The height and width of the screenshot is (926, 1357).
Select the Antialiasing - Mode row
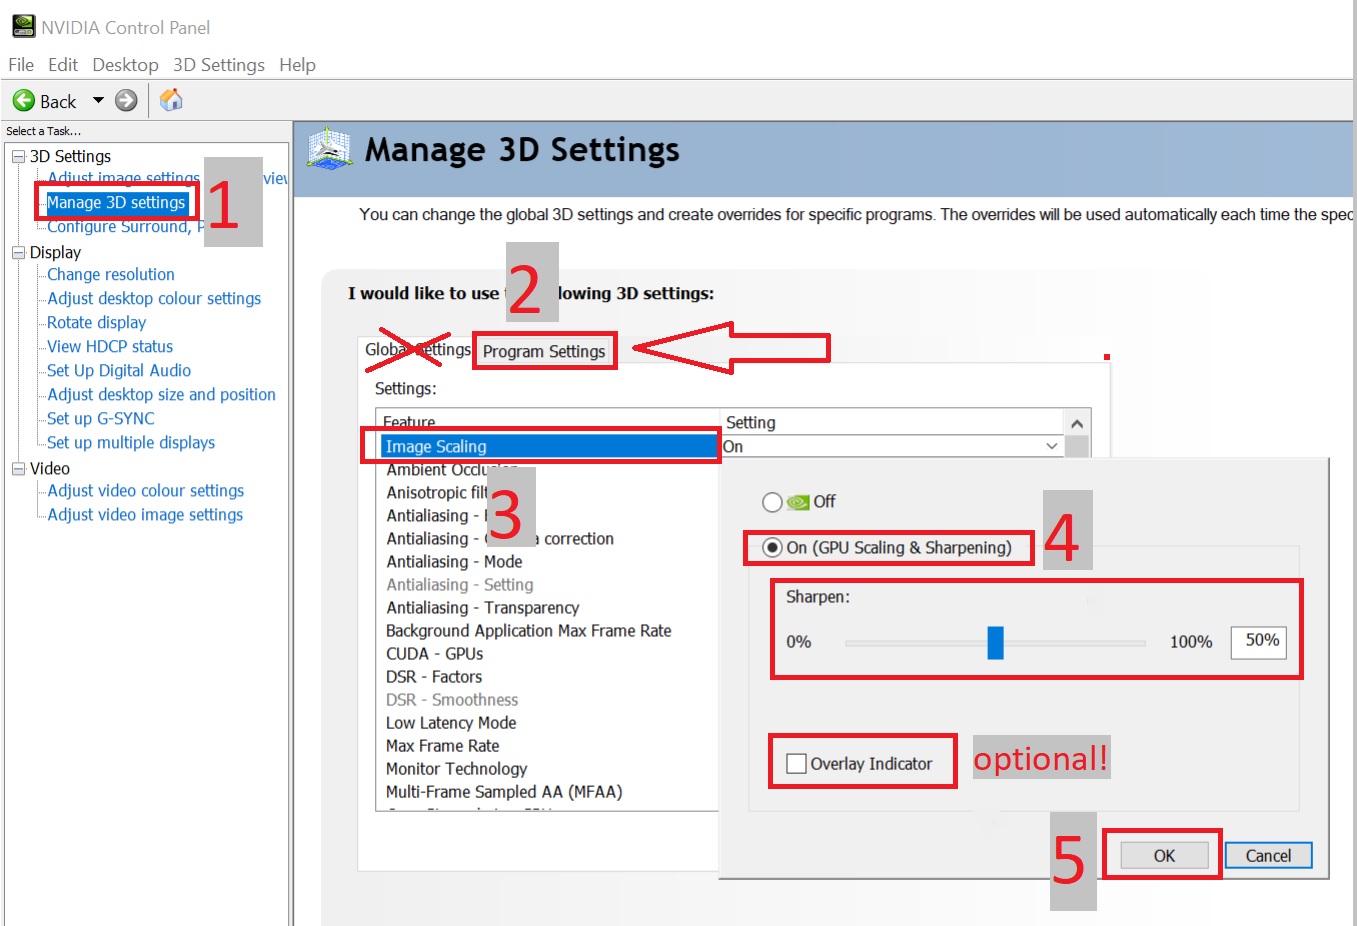(455, 562)
